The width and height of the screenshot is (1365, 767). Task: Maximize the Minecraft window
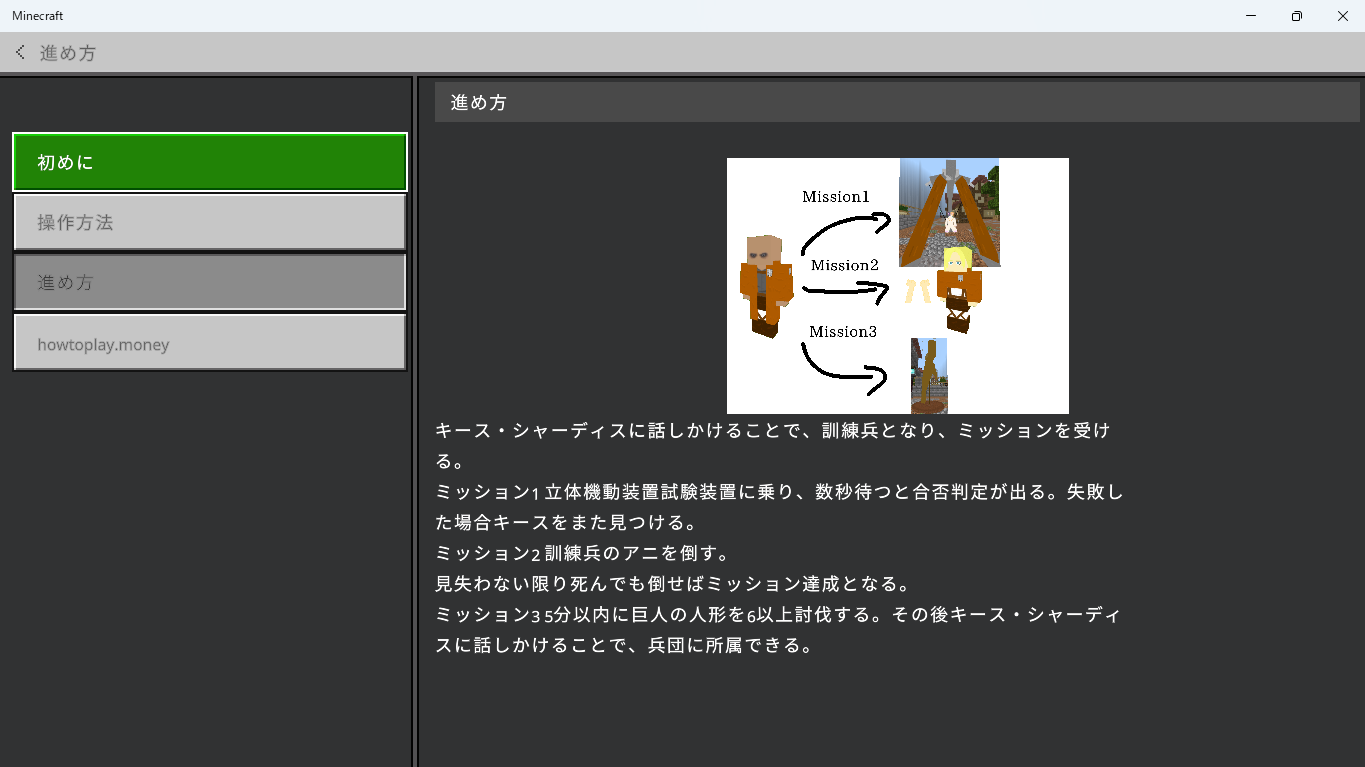[x=1296, y=16]
